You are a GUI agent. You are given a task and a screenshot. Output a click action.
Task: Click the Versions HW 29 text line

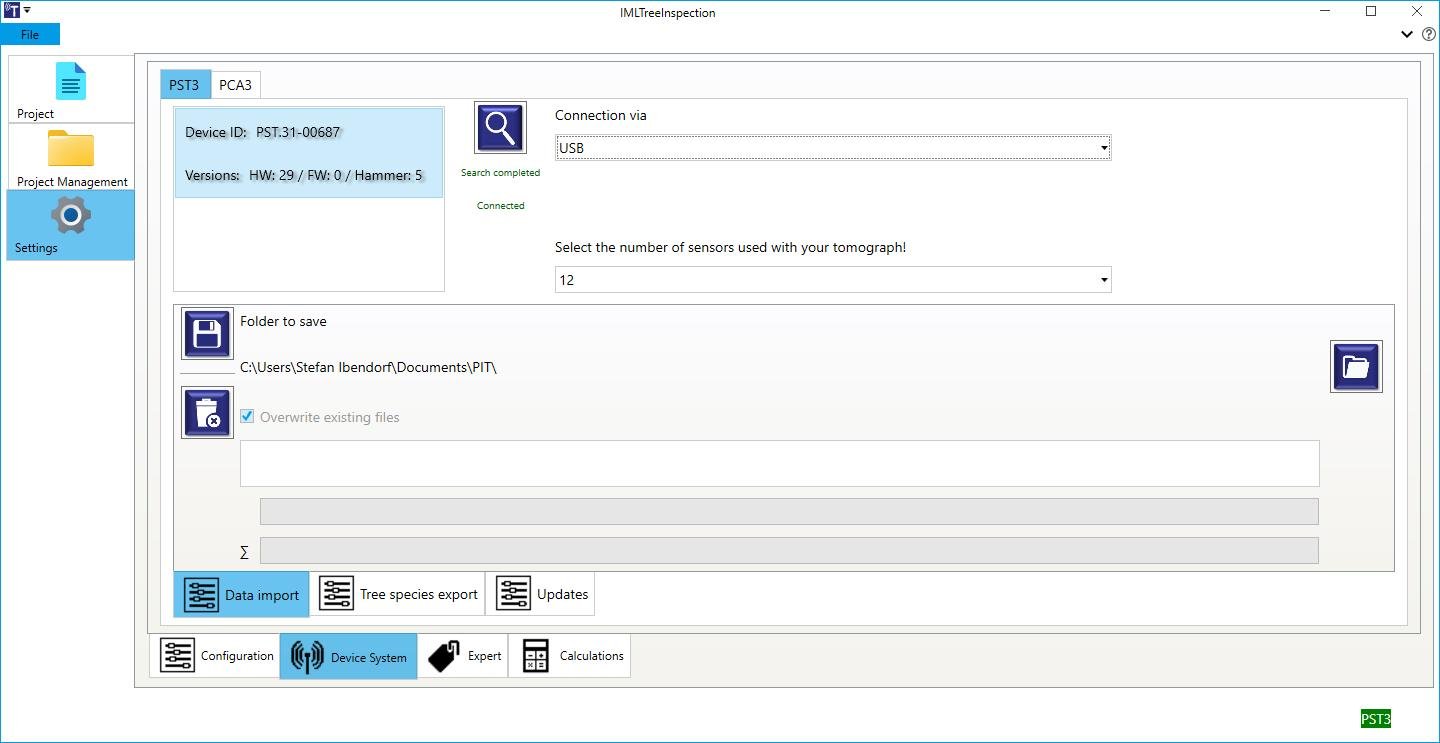(304, 175)
